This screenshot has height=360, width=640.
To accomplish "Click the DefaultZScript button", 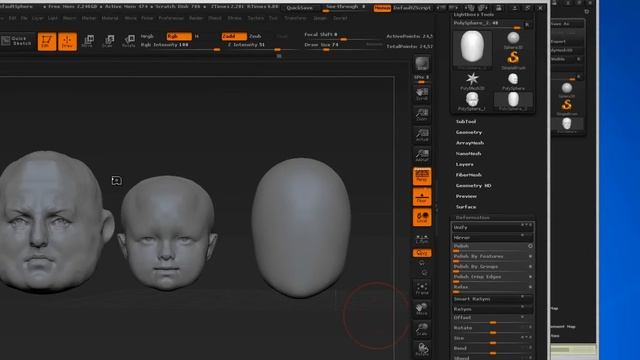I will pyautogui.click(x=412, y=8).
